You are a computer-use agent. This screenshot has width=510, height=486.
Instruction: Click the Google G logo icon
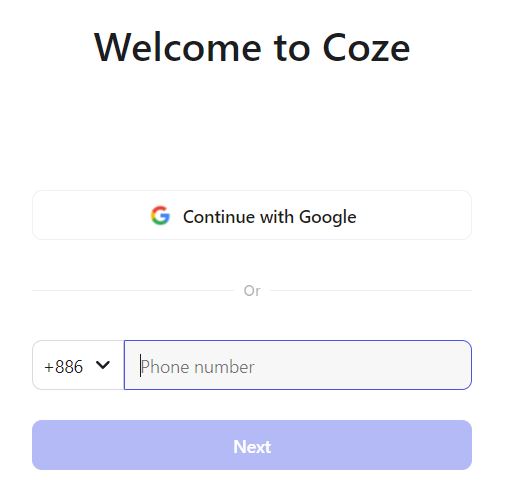(x=160, y=215)
